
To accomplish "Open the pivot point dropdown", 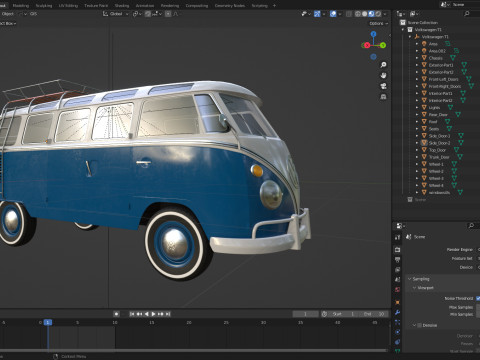I will 137,14.
